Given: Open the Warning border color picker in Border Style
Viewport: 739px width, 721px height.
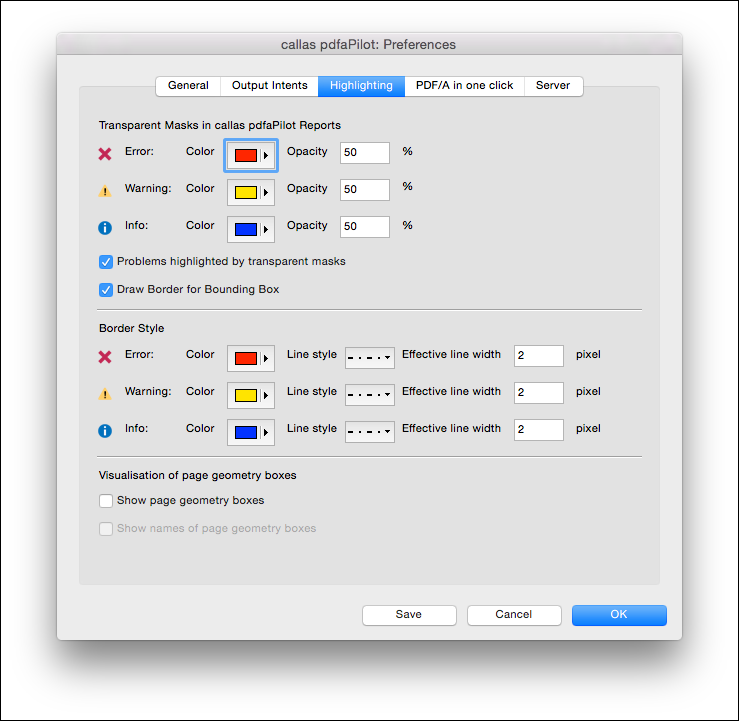Looking at the screenshot, I should coord(251,395).
